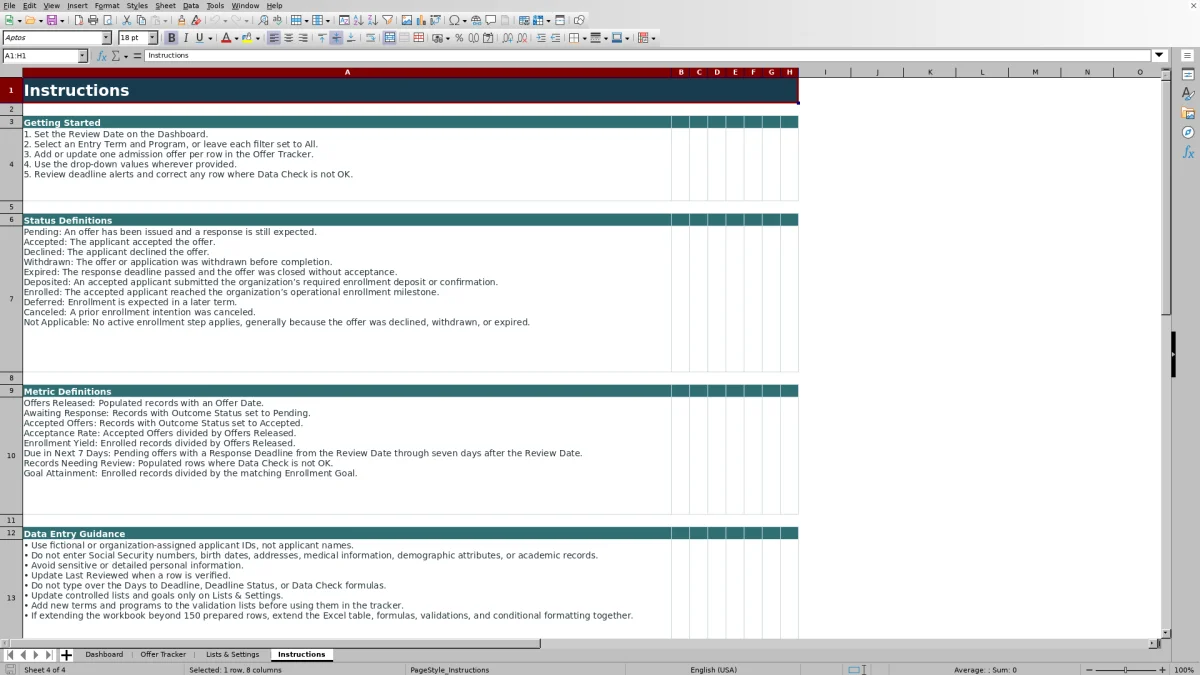Click the Merge and Center Cells icon

point(389,38)
